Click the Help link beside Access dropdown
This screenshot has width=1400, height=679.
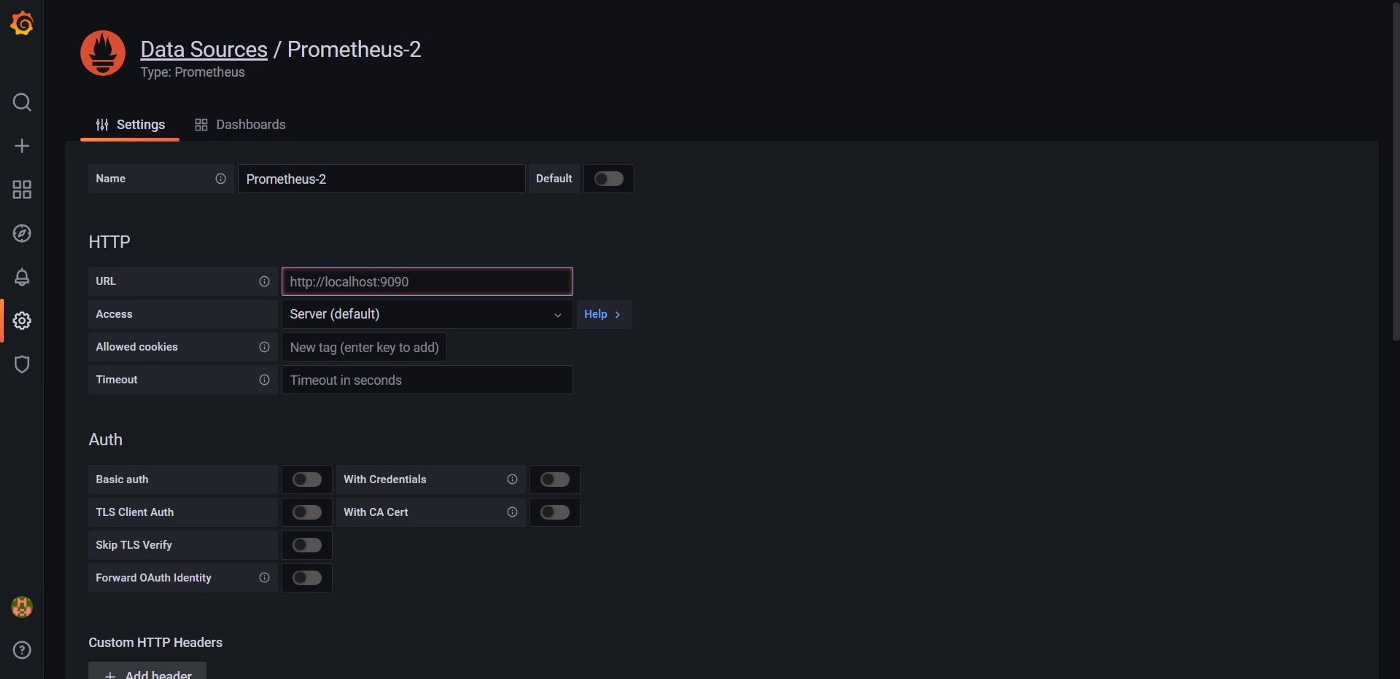(604, 314)
